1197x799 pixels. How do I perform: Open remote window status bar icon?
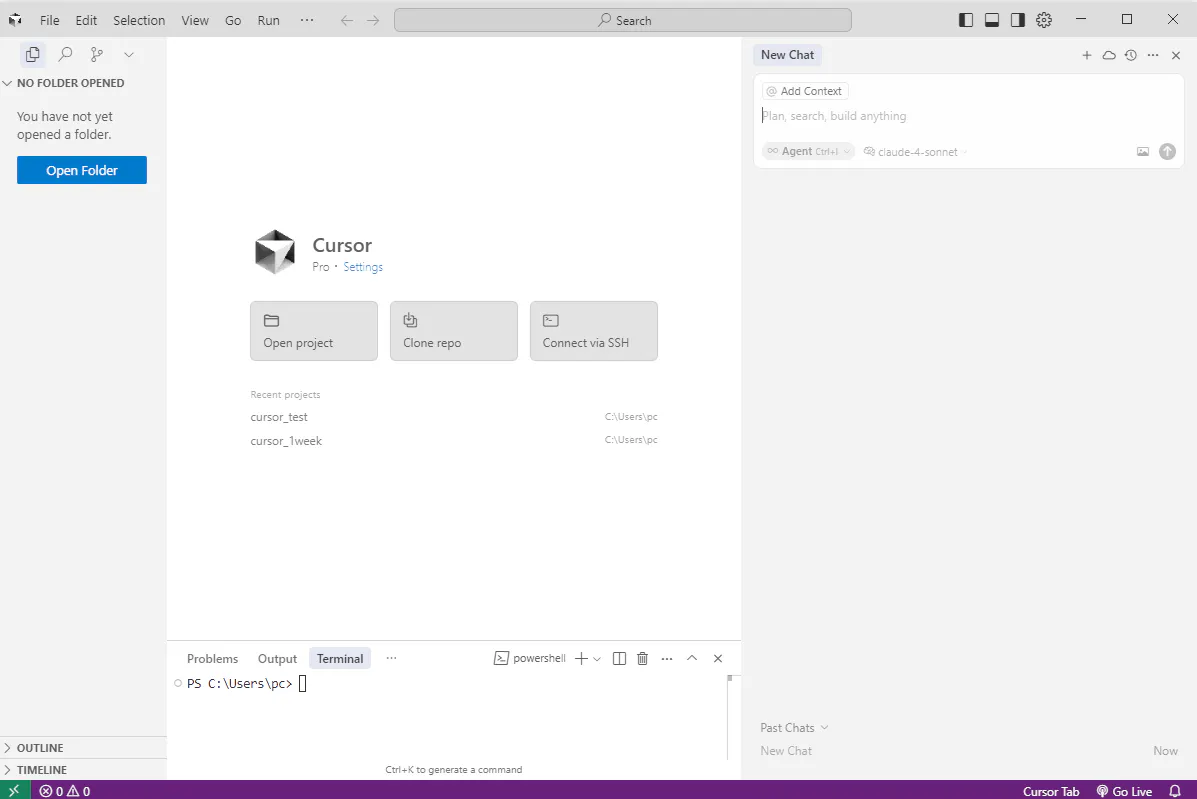tap(15, 791)
